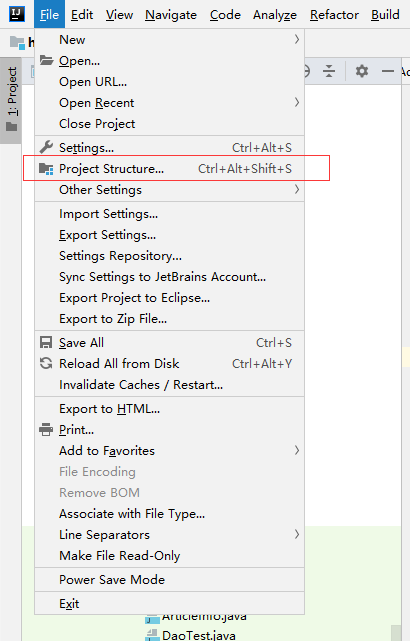This screenshot has width=410, height=641.
Task: Expand the Open Recent submenu
Action: click(297, 102)
